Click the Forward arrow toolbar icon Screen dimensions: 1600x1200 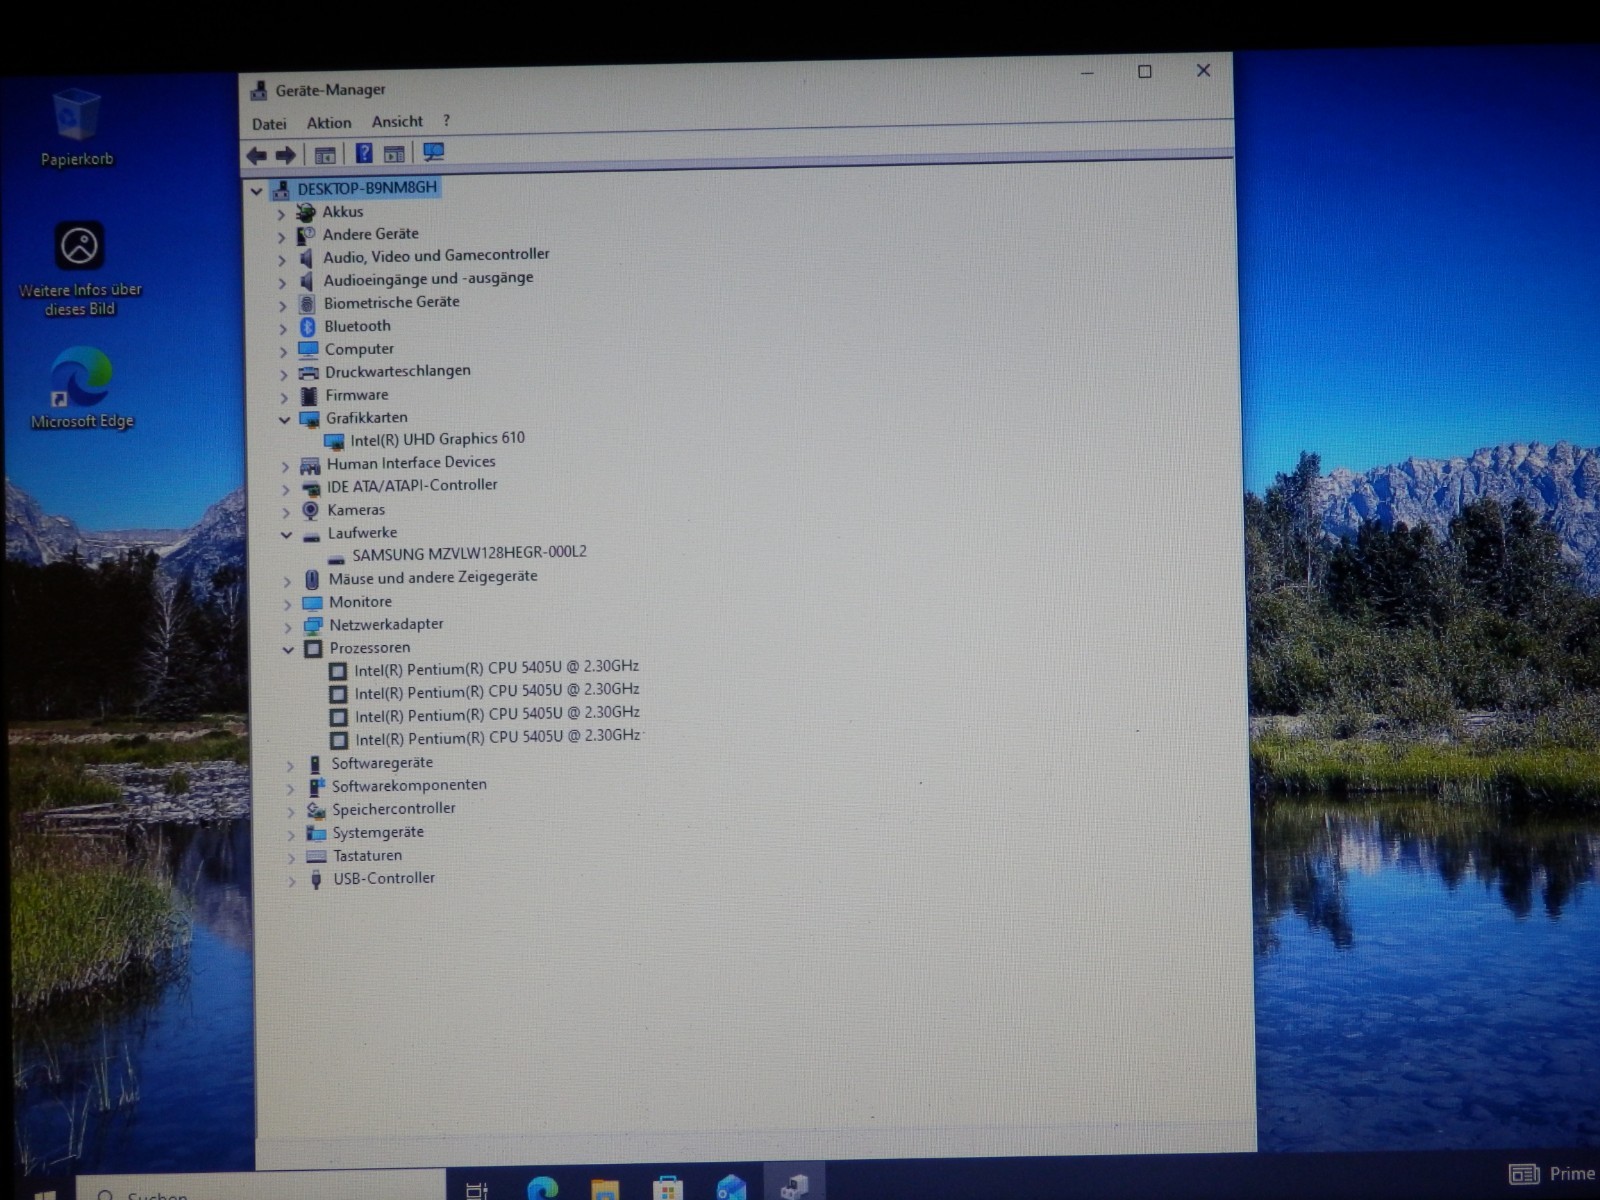point(286,155)
